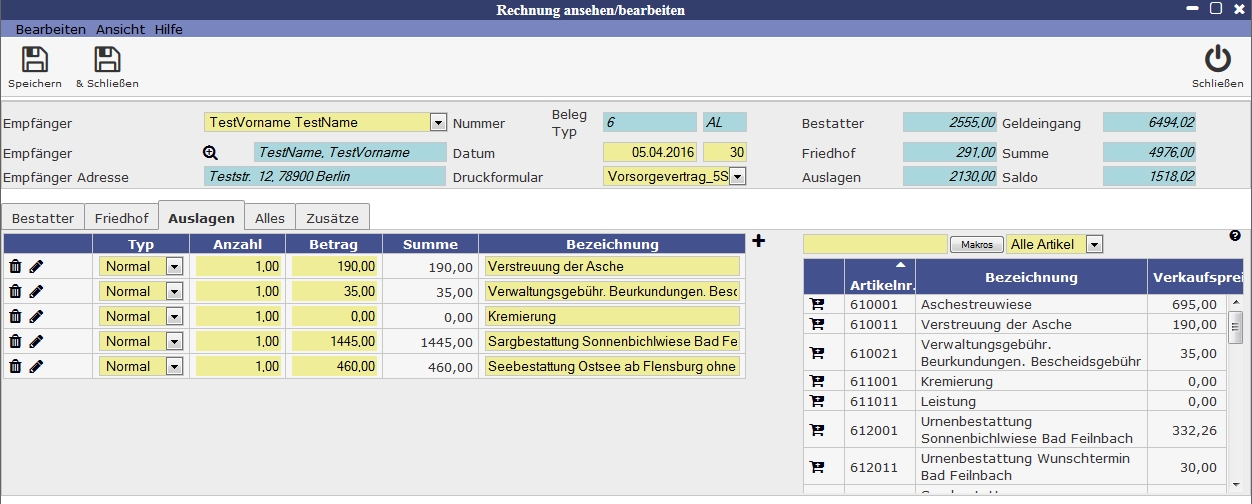Image resolution: width=1252 pixels, height=504 pixels.
Task: Open the Alle Artikel filter dropdown
Action: click(1094, 245)
